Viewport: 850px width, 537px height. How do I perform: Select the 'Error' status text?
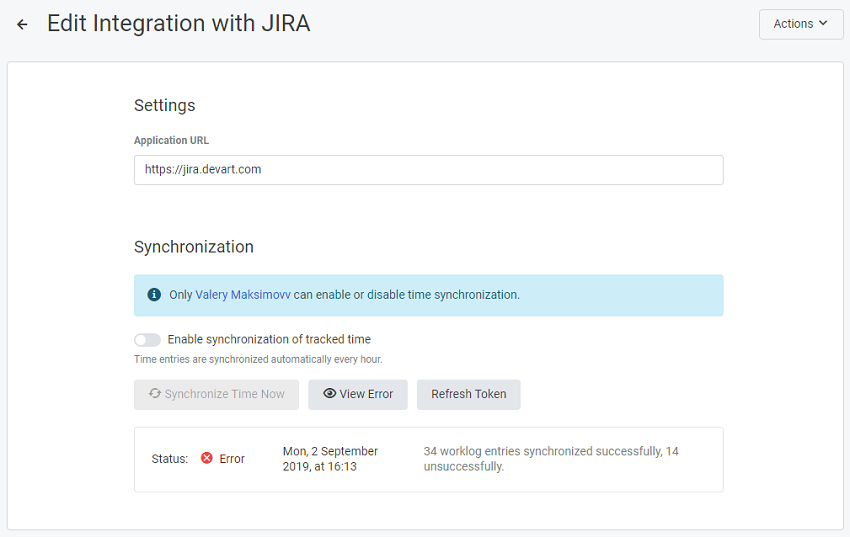(232, 459)
